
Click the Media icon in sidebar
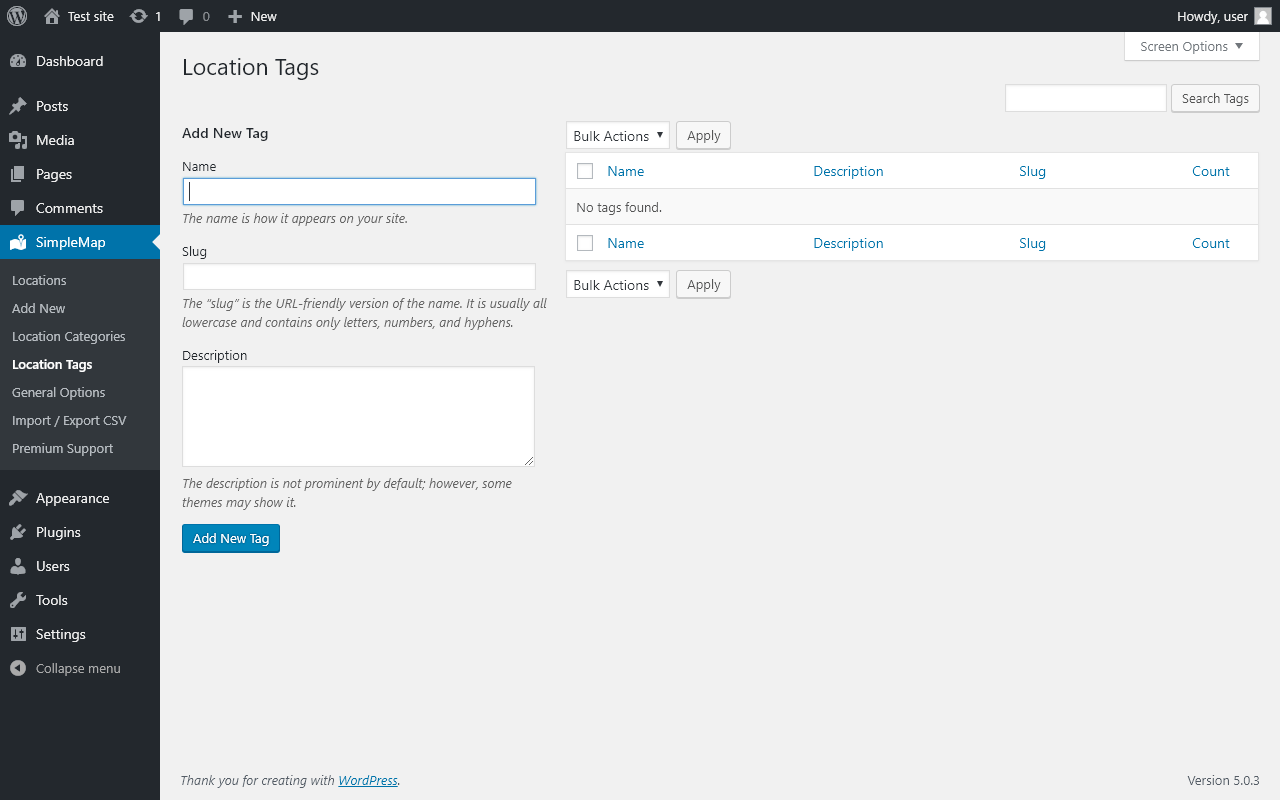coord(18,140)
